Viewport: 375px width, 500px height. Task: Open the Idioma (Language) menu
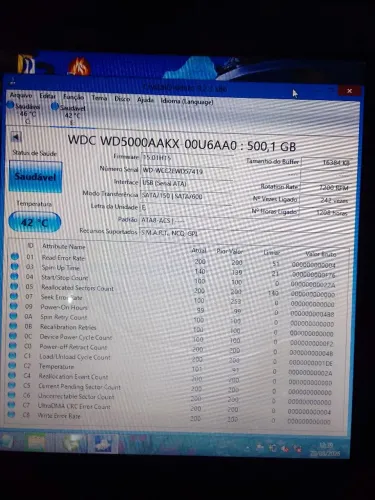[187, 101]
